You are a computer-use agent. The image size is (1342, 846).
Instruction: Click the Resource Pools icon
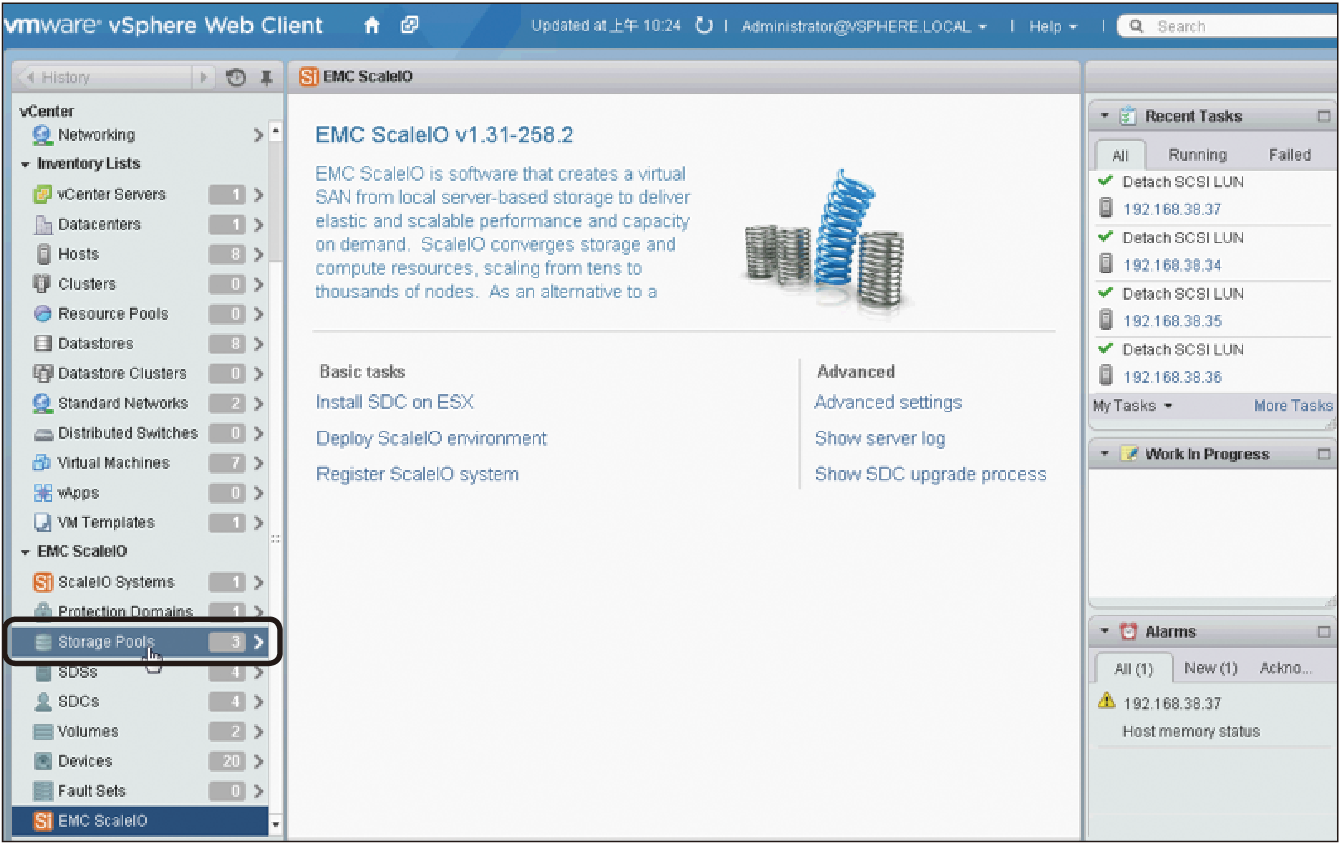[43, 314]
